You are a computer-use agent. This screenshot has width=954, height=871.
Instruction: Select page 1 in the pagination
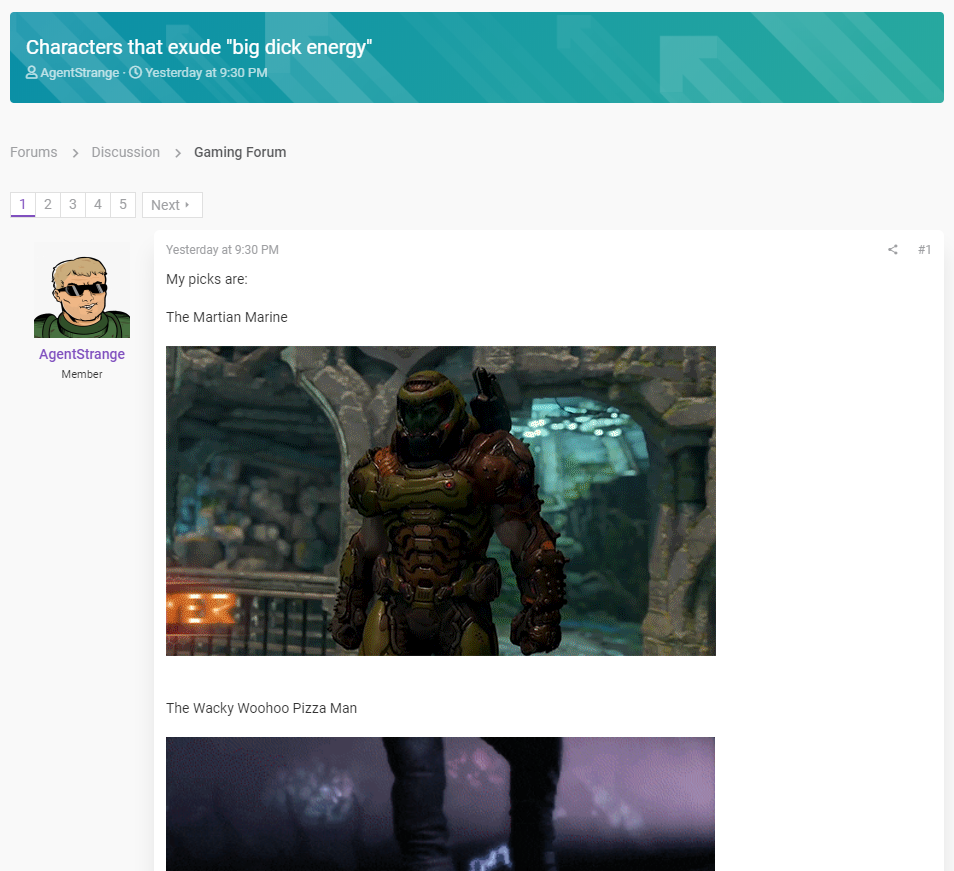pyautogui.click(x=23, y=204)
